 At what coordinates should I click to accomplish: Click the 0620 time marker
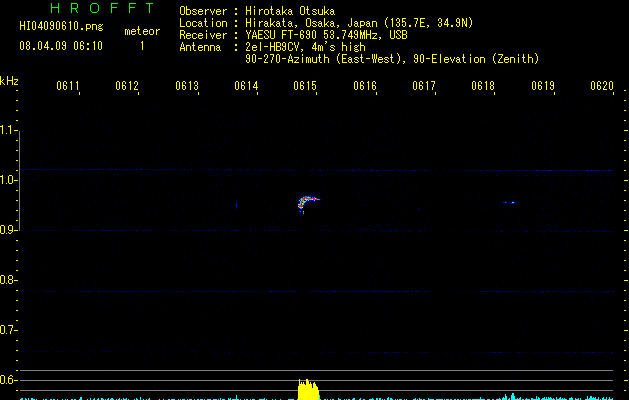[602, 86]
